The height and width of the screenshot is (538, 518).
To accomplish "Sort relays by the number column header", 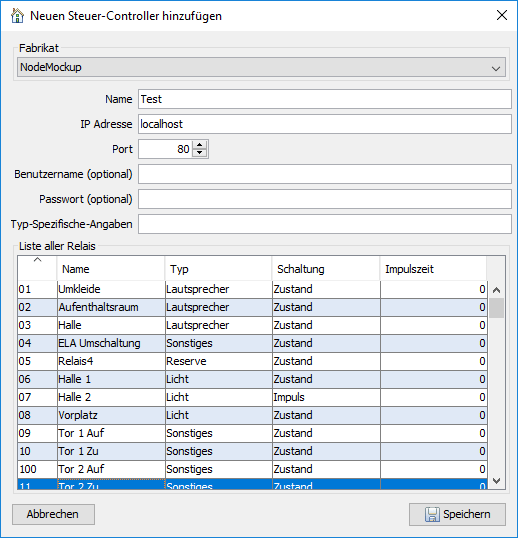I will (37, 268).
